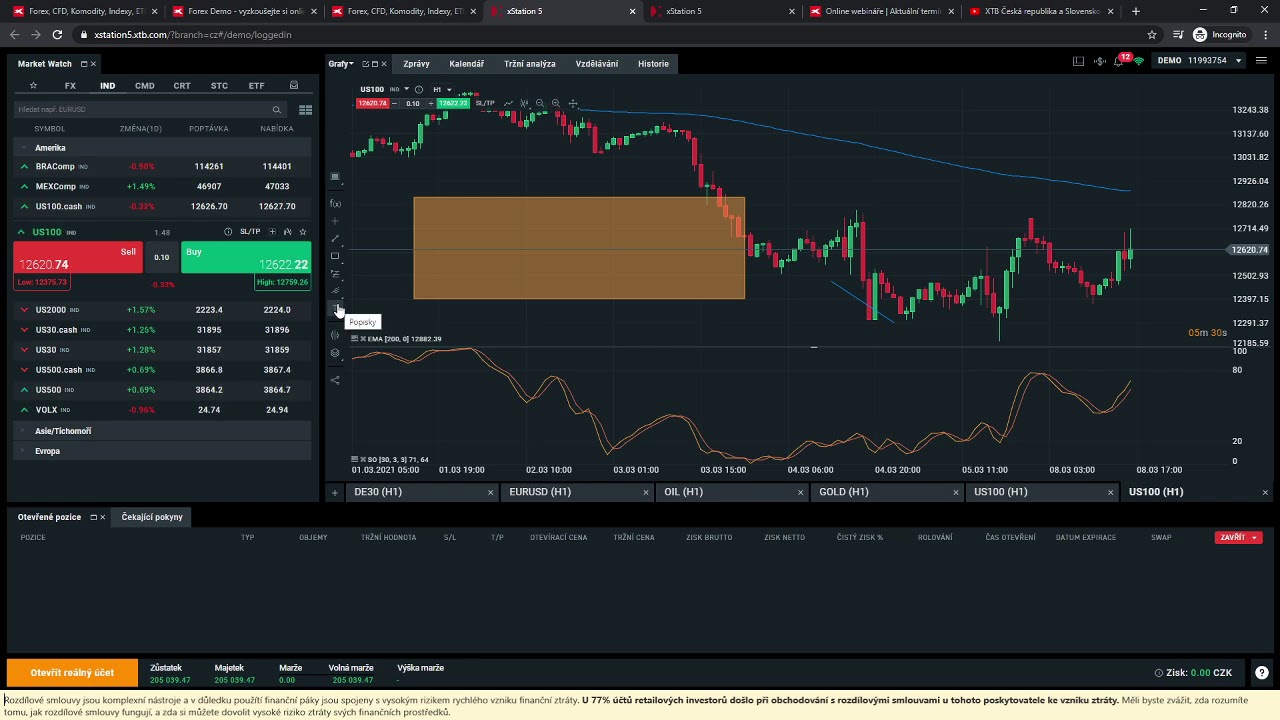1280x720 pixels.
Task: Expand the Asie/Tichomoří group
Action: point(24,431)
